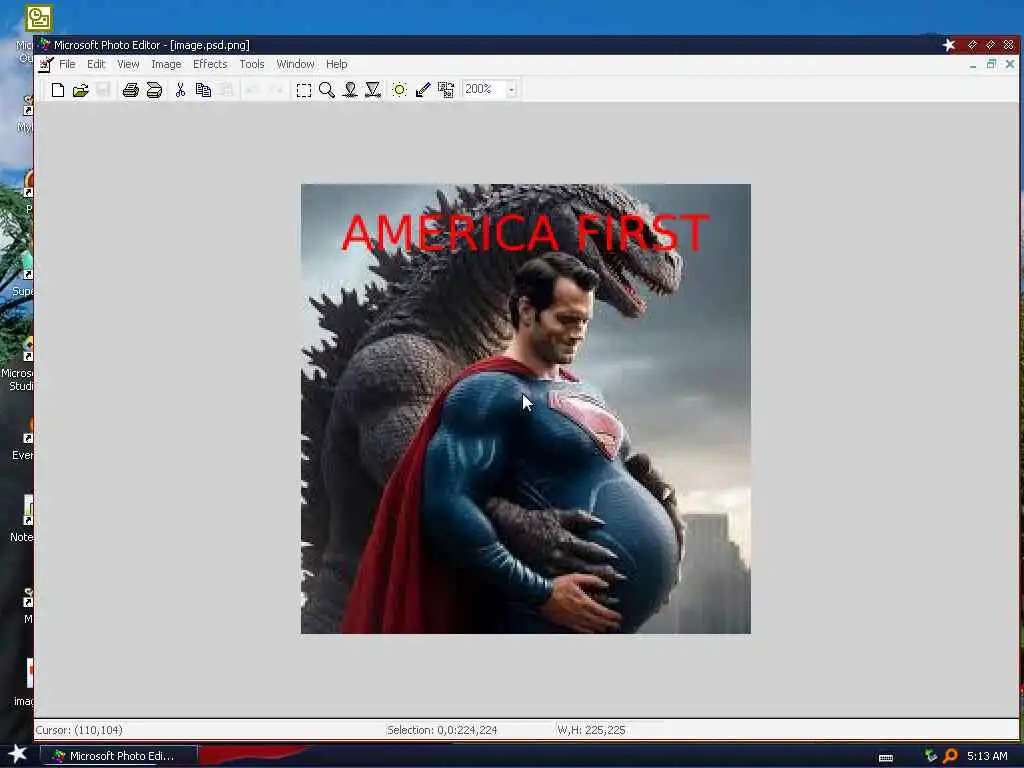Select the Set Transparent Color pencil tool
Image resolution: width=1024 pixels, height=768 pixels.
(x=423, y=90)
